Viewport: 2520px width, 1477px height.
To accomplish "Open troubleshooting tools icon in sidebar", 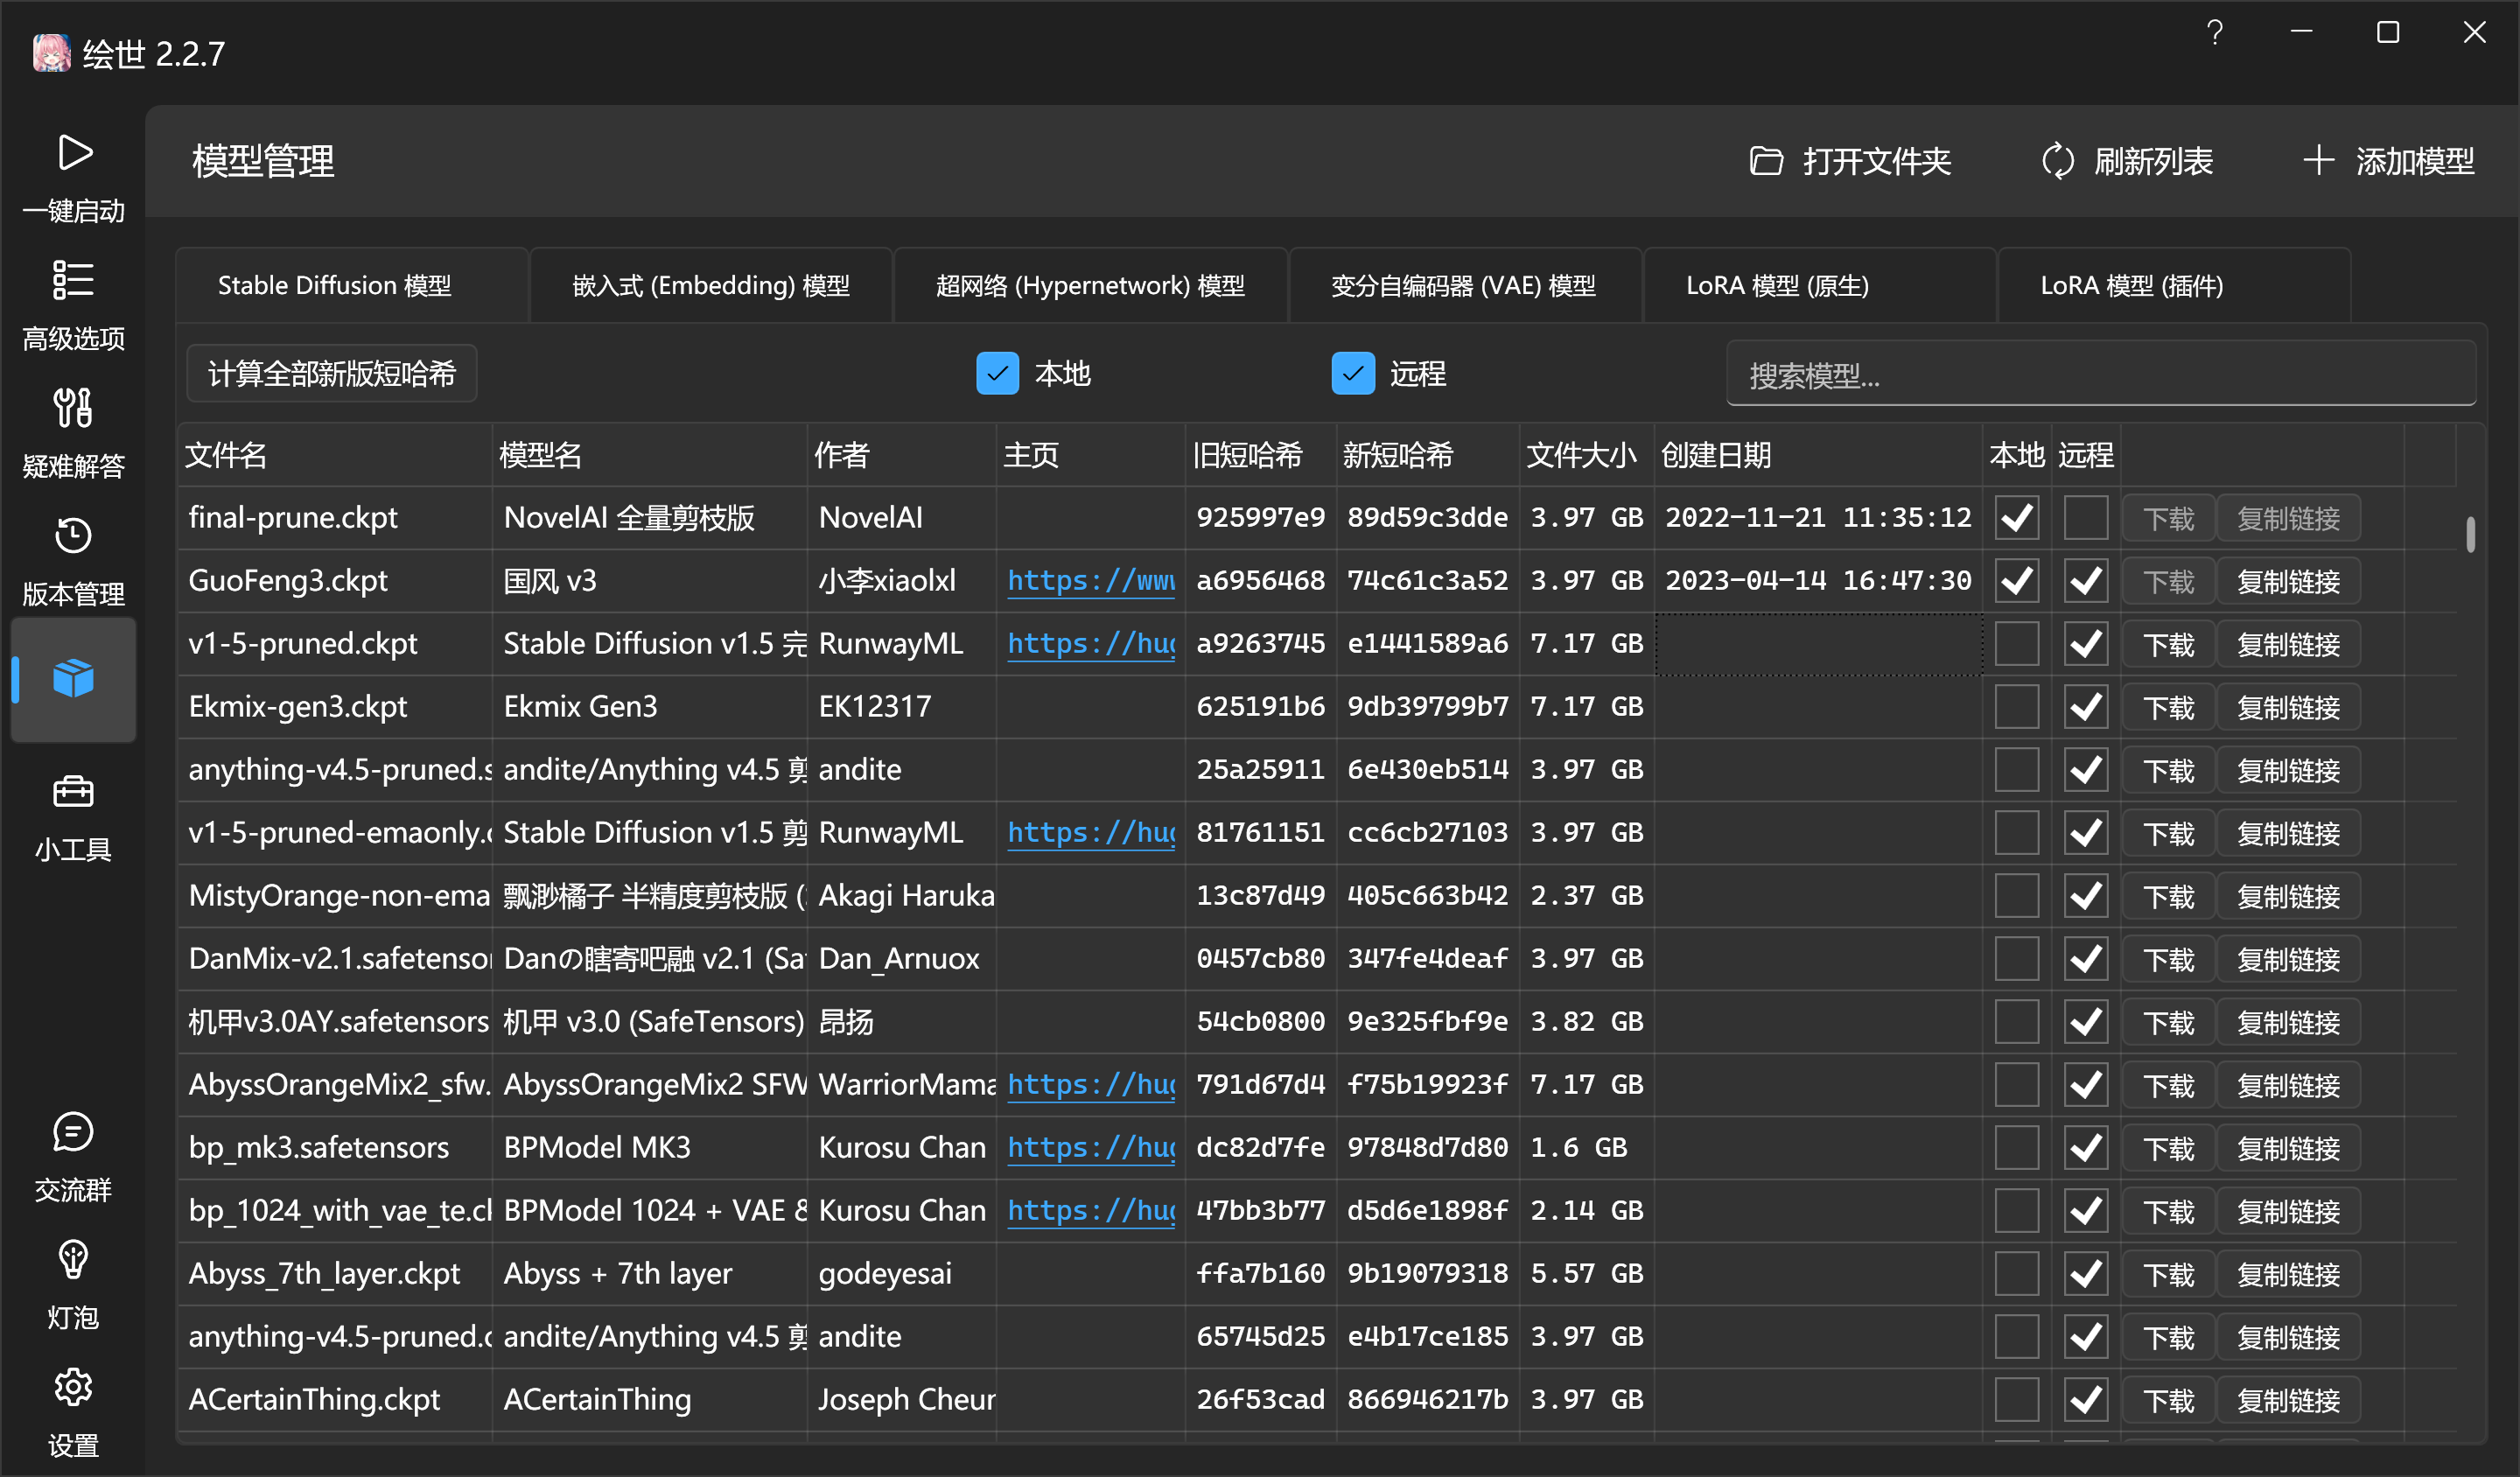I will (73, 408).
